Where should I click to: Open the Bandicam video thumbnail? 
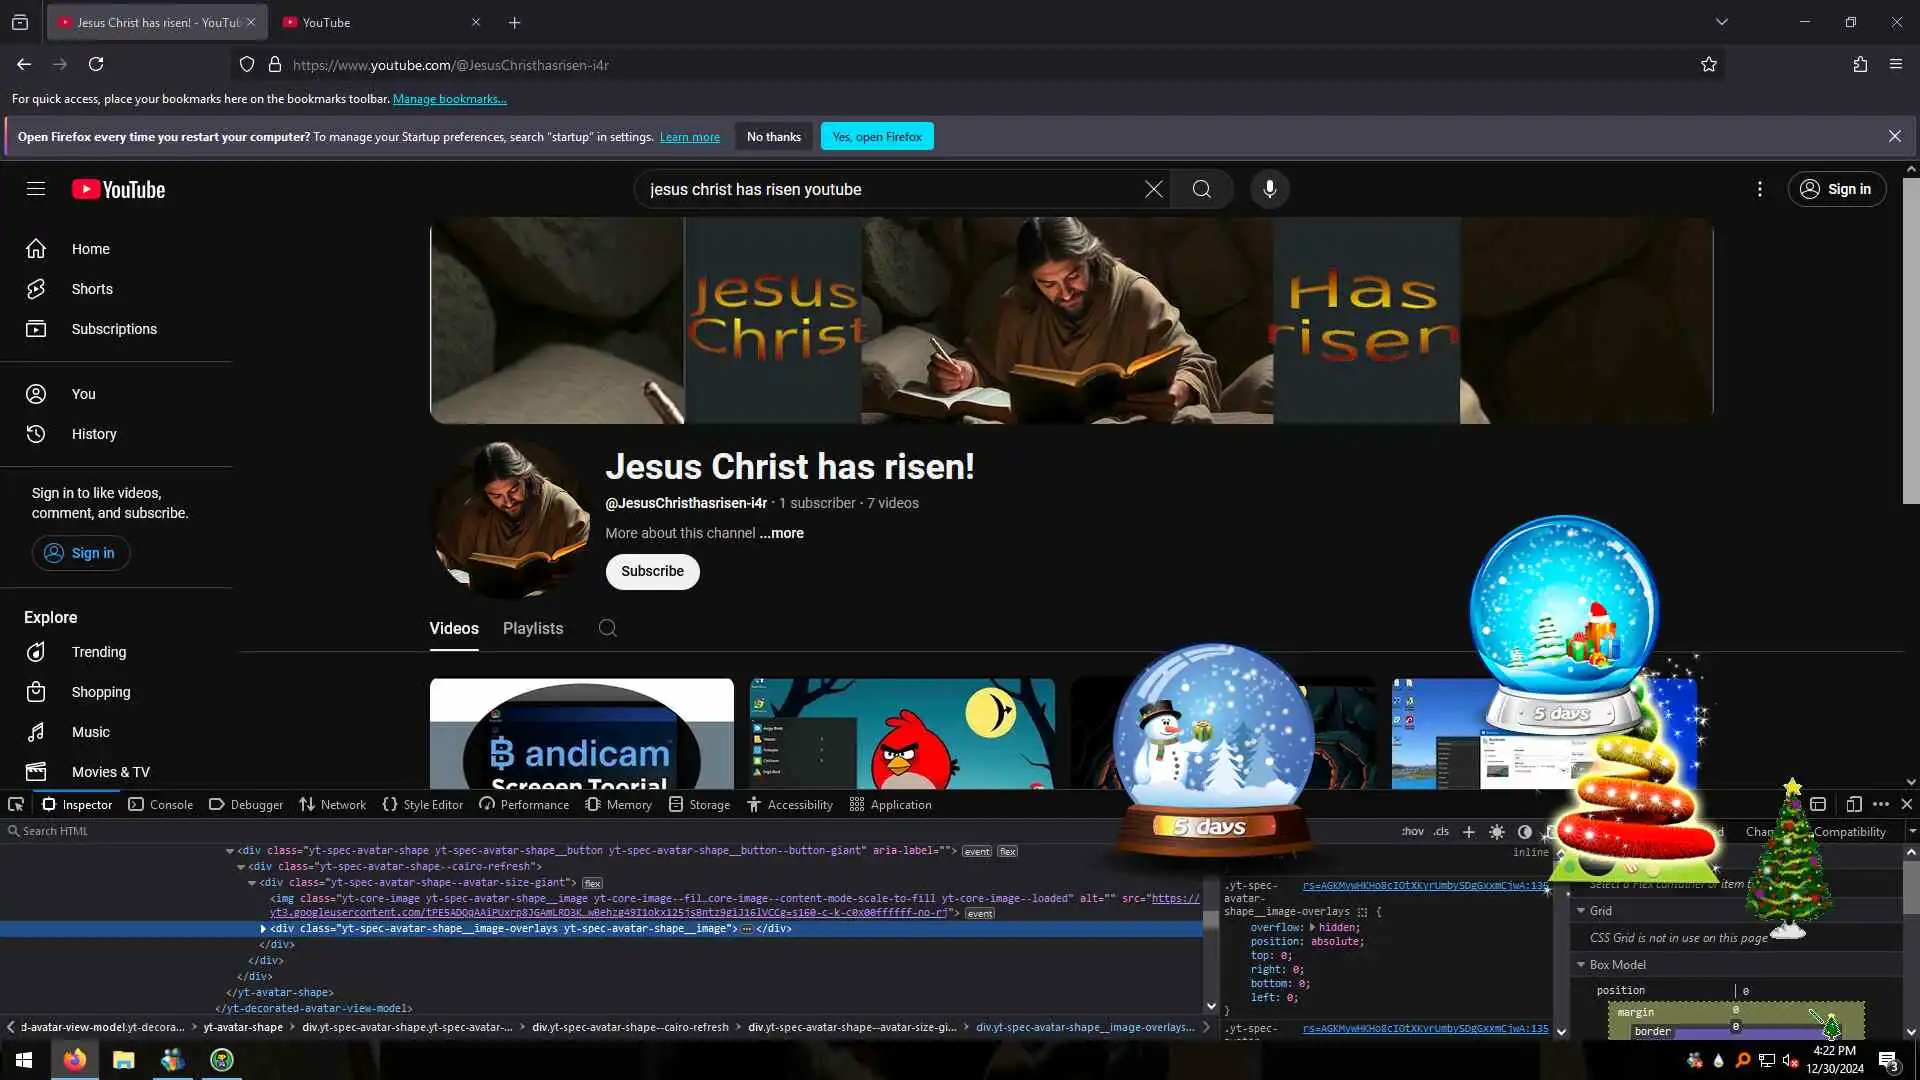pyautogui.click(x=581, y=734)
